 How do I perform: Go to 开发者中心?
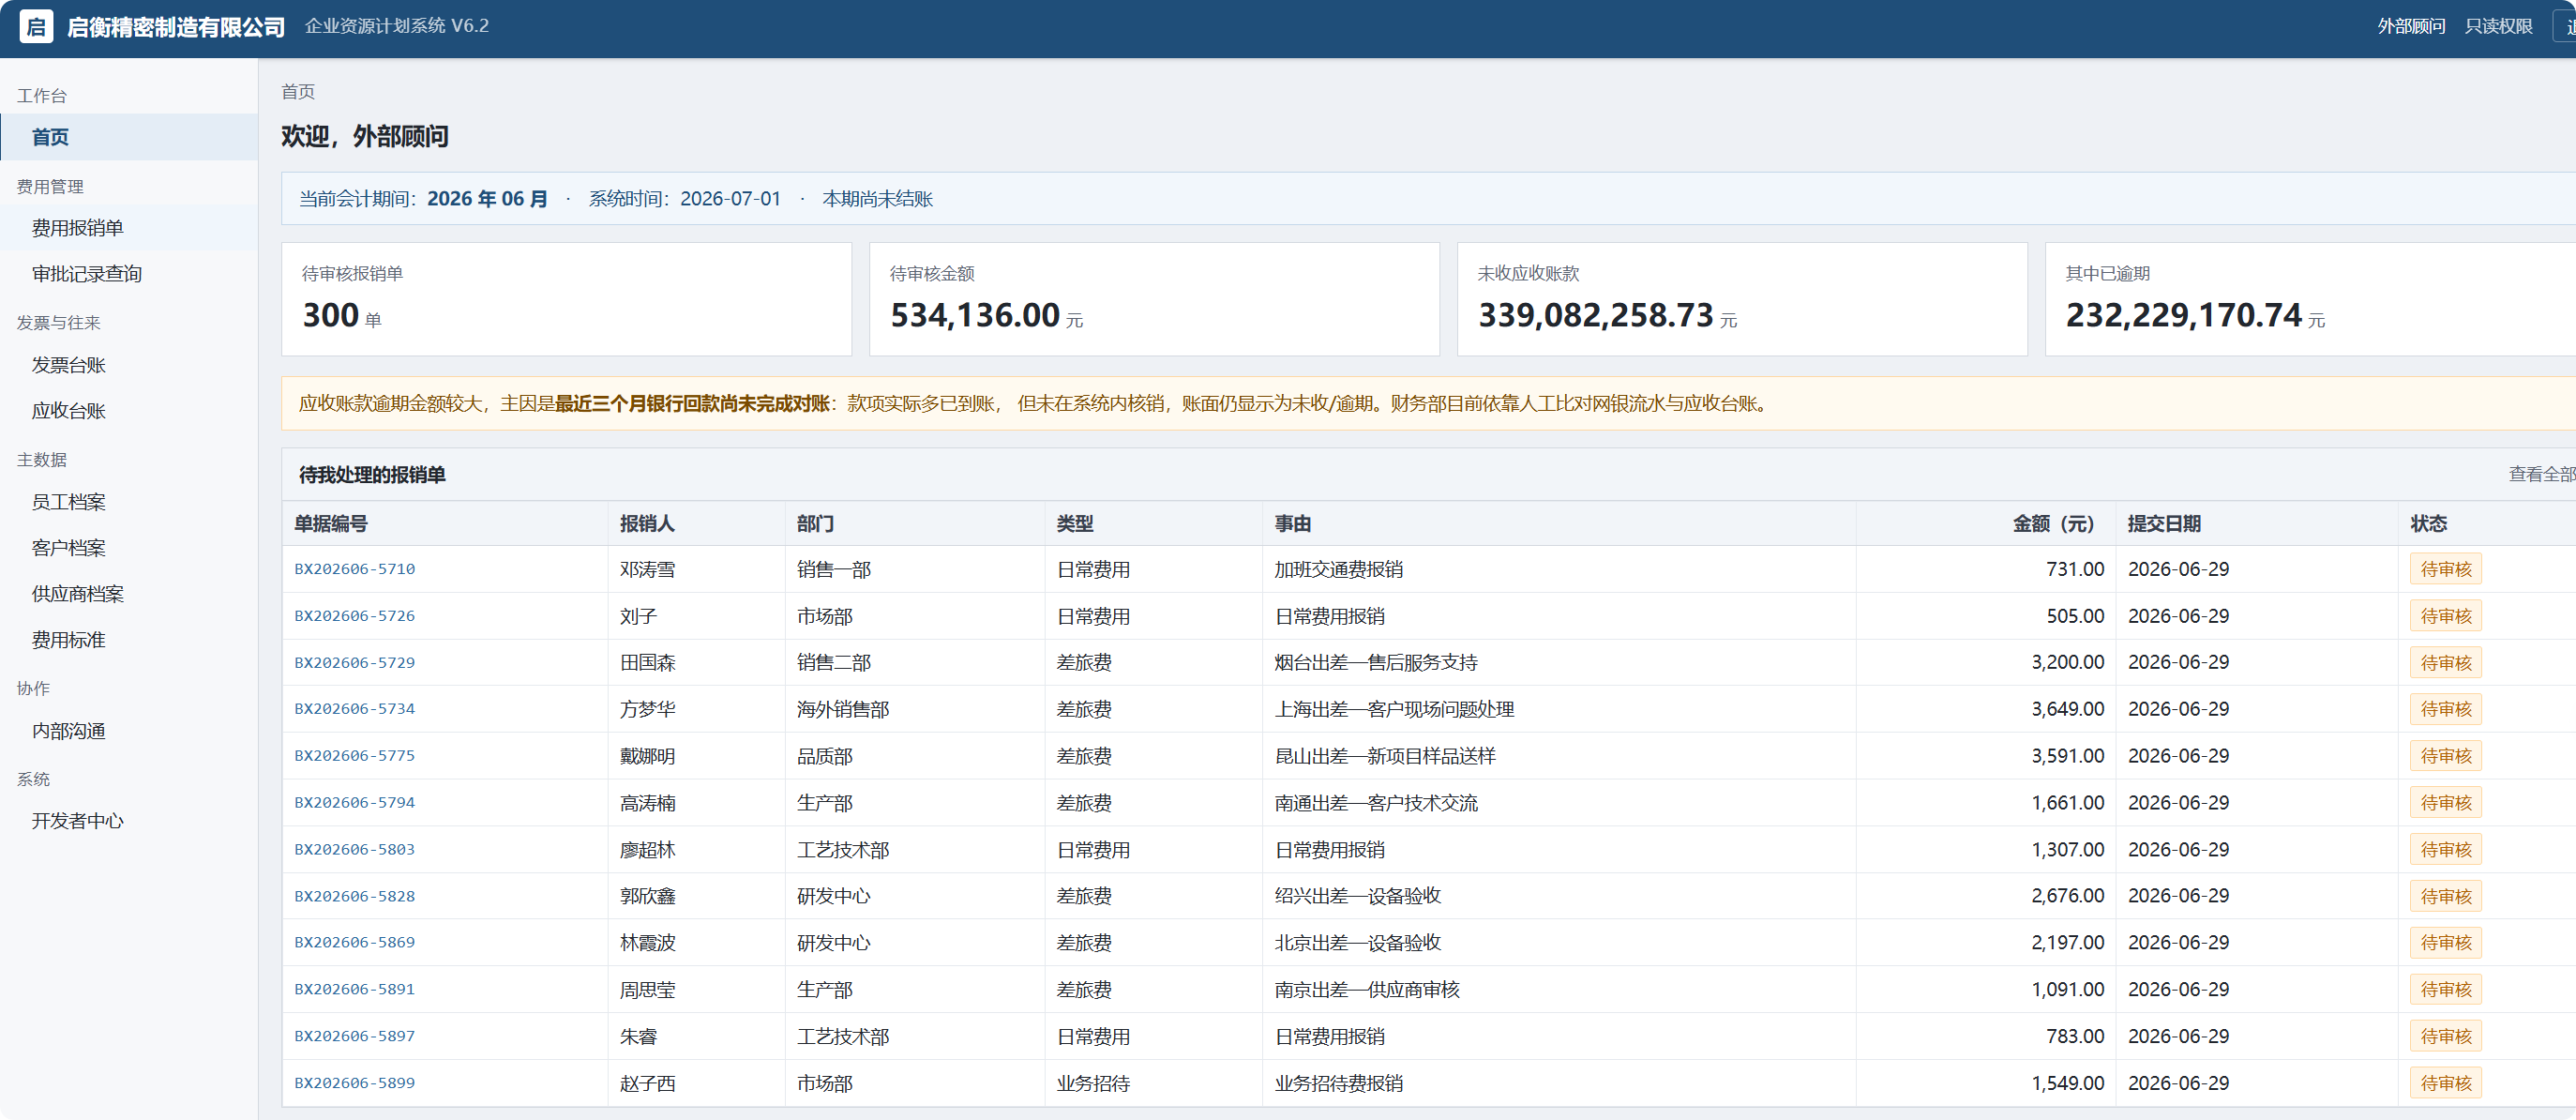[x=129, y=821]
